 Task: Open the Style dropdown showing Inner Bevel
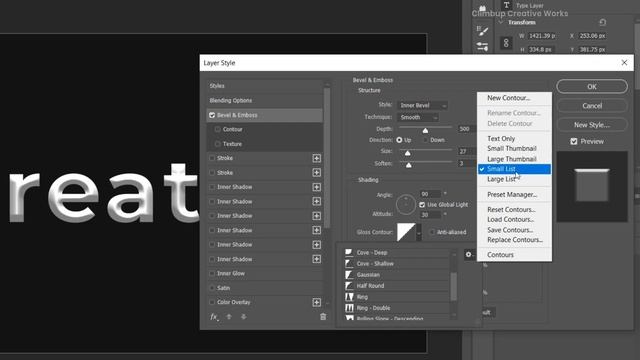pos(422,105)
